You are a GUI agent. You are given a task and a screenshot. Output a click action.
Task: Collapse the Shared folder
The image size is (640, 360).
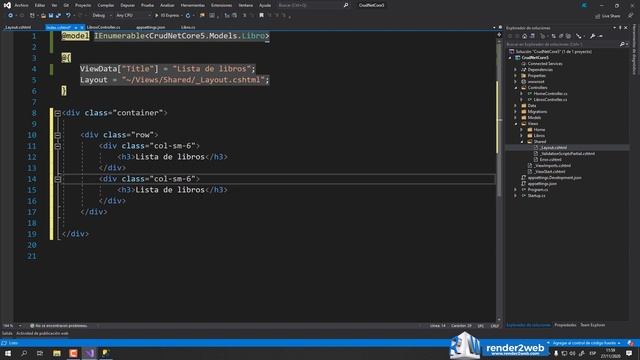click(522, 142)
